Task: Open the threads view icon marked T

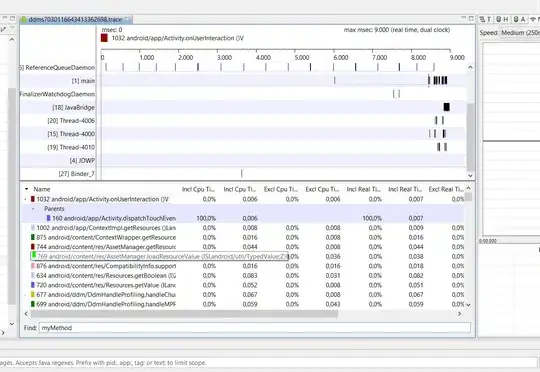Action: (486, 19)
